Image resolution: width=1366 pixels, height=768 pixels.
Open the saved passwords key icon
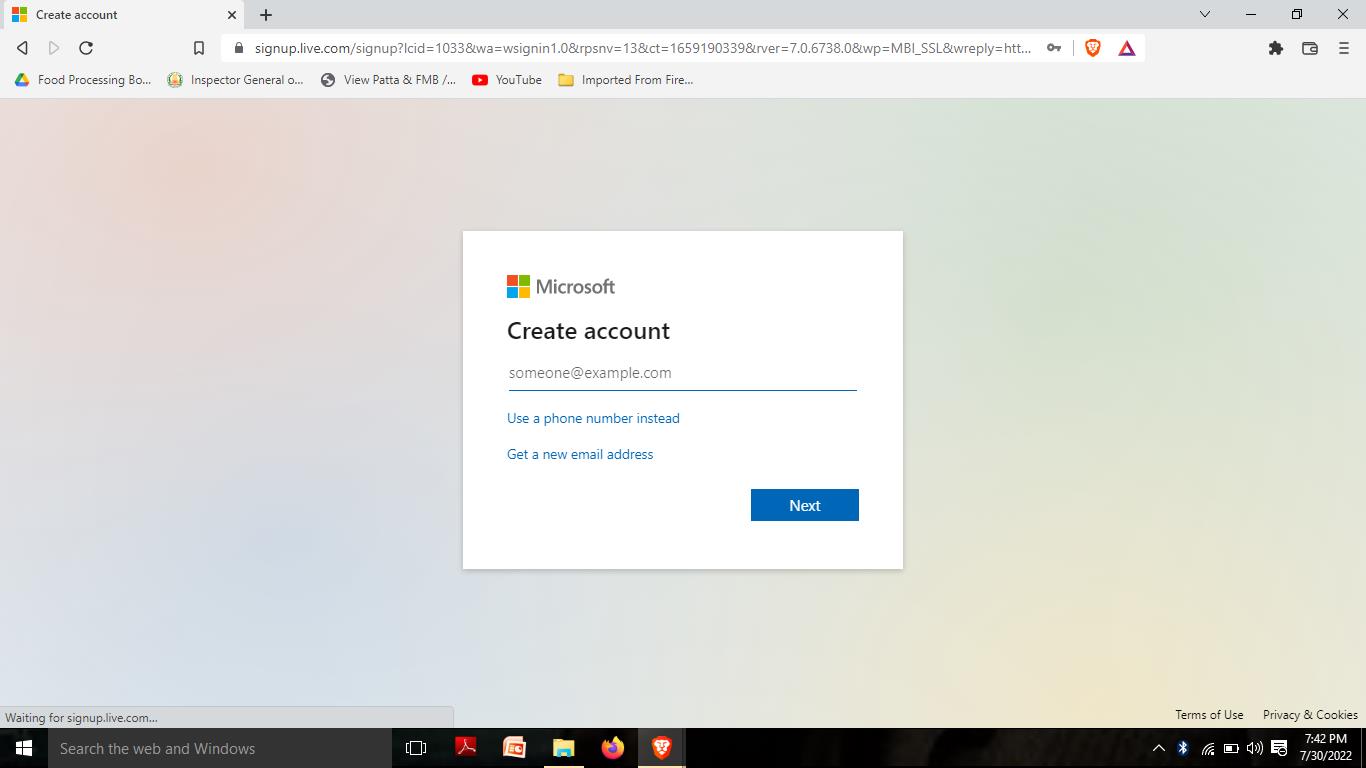tap(1054, 48)
